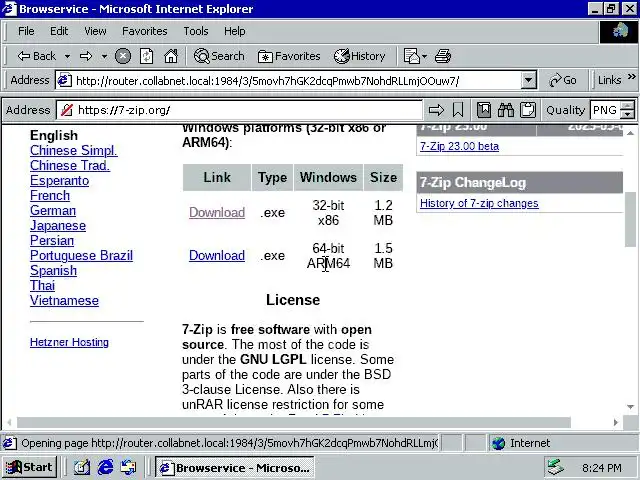
Task: Expand the Links toolbar chevron
Action: (631, 77)
